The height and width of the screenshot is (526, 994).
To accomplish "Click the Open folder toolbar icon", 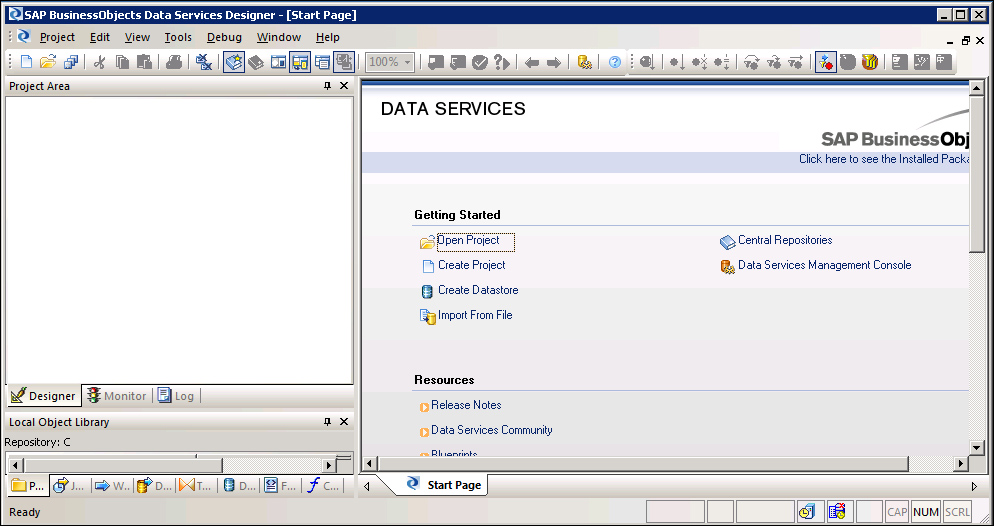I will (48, 62).
